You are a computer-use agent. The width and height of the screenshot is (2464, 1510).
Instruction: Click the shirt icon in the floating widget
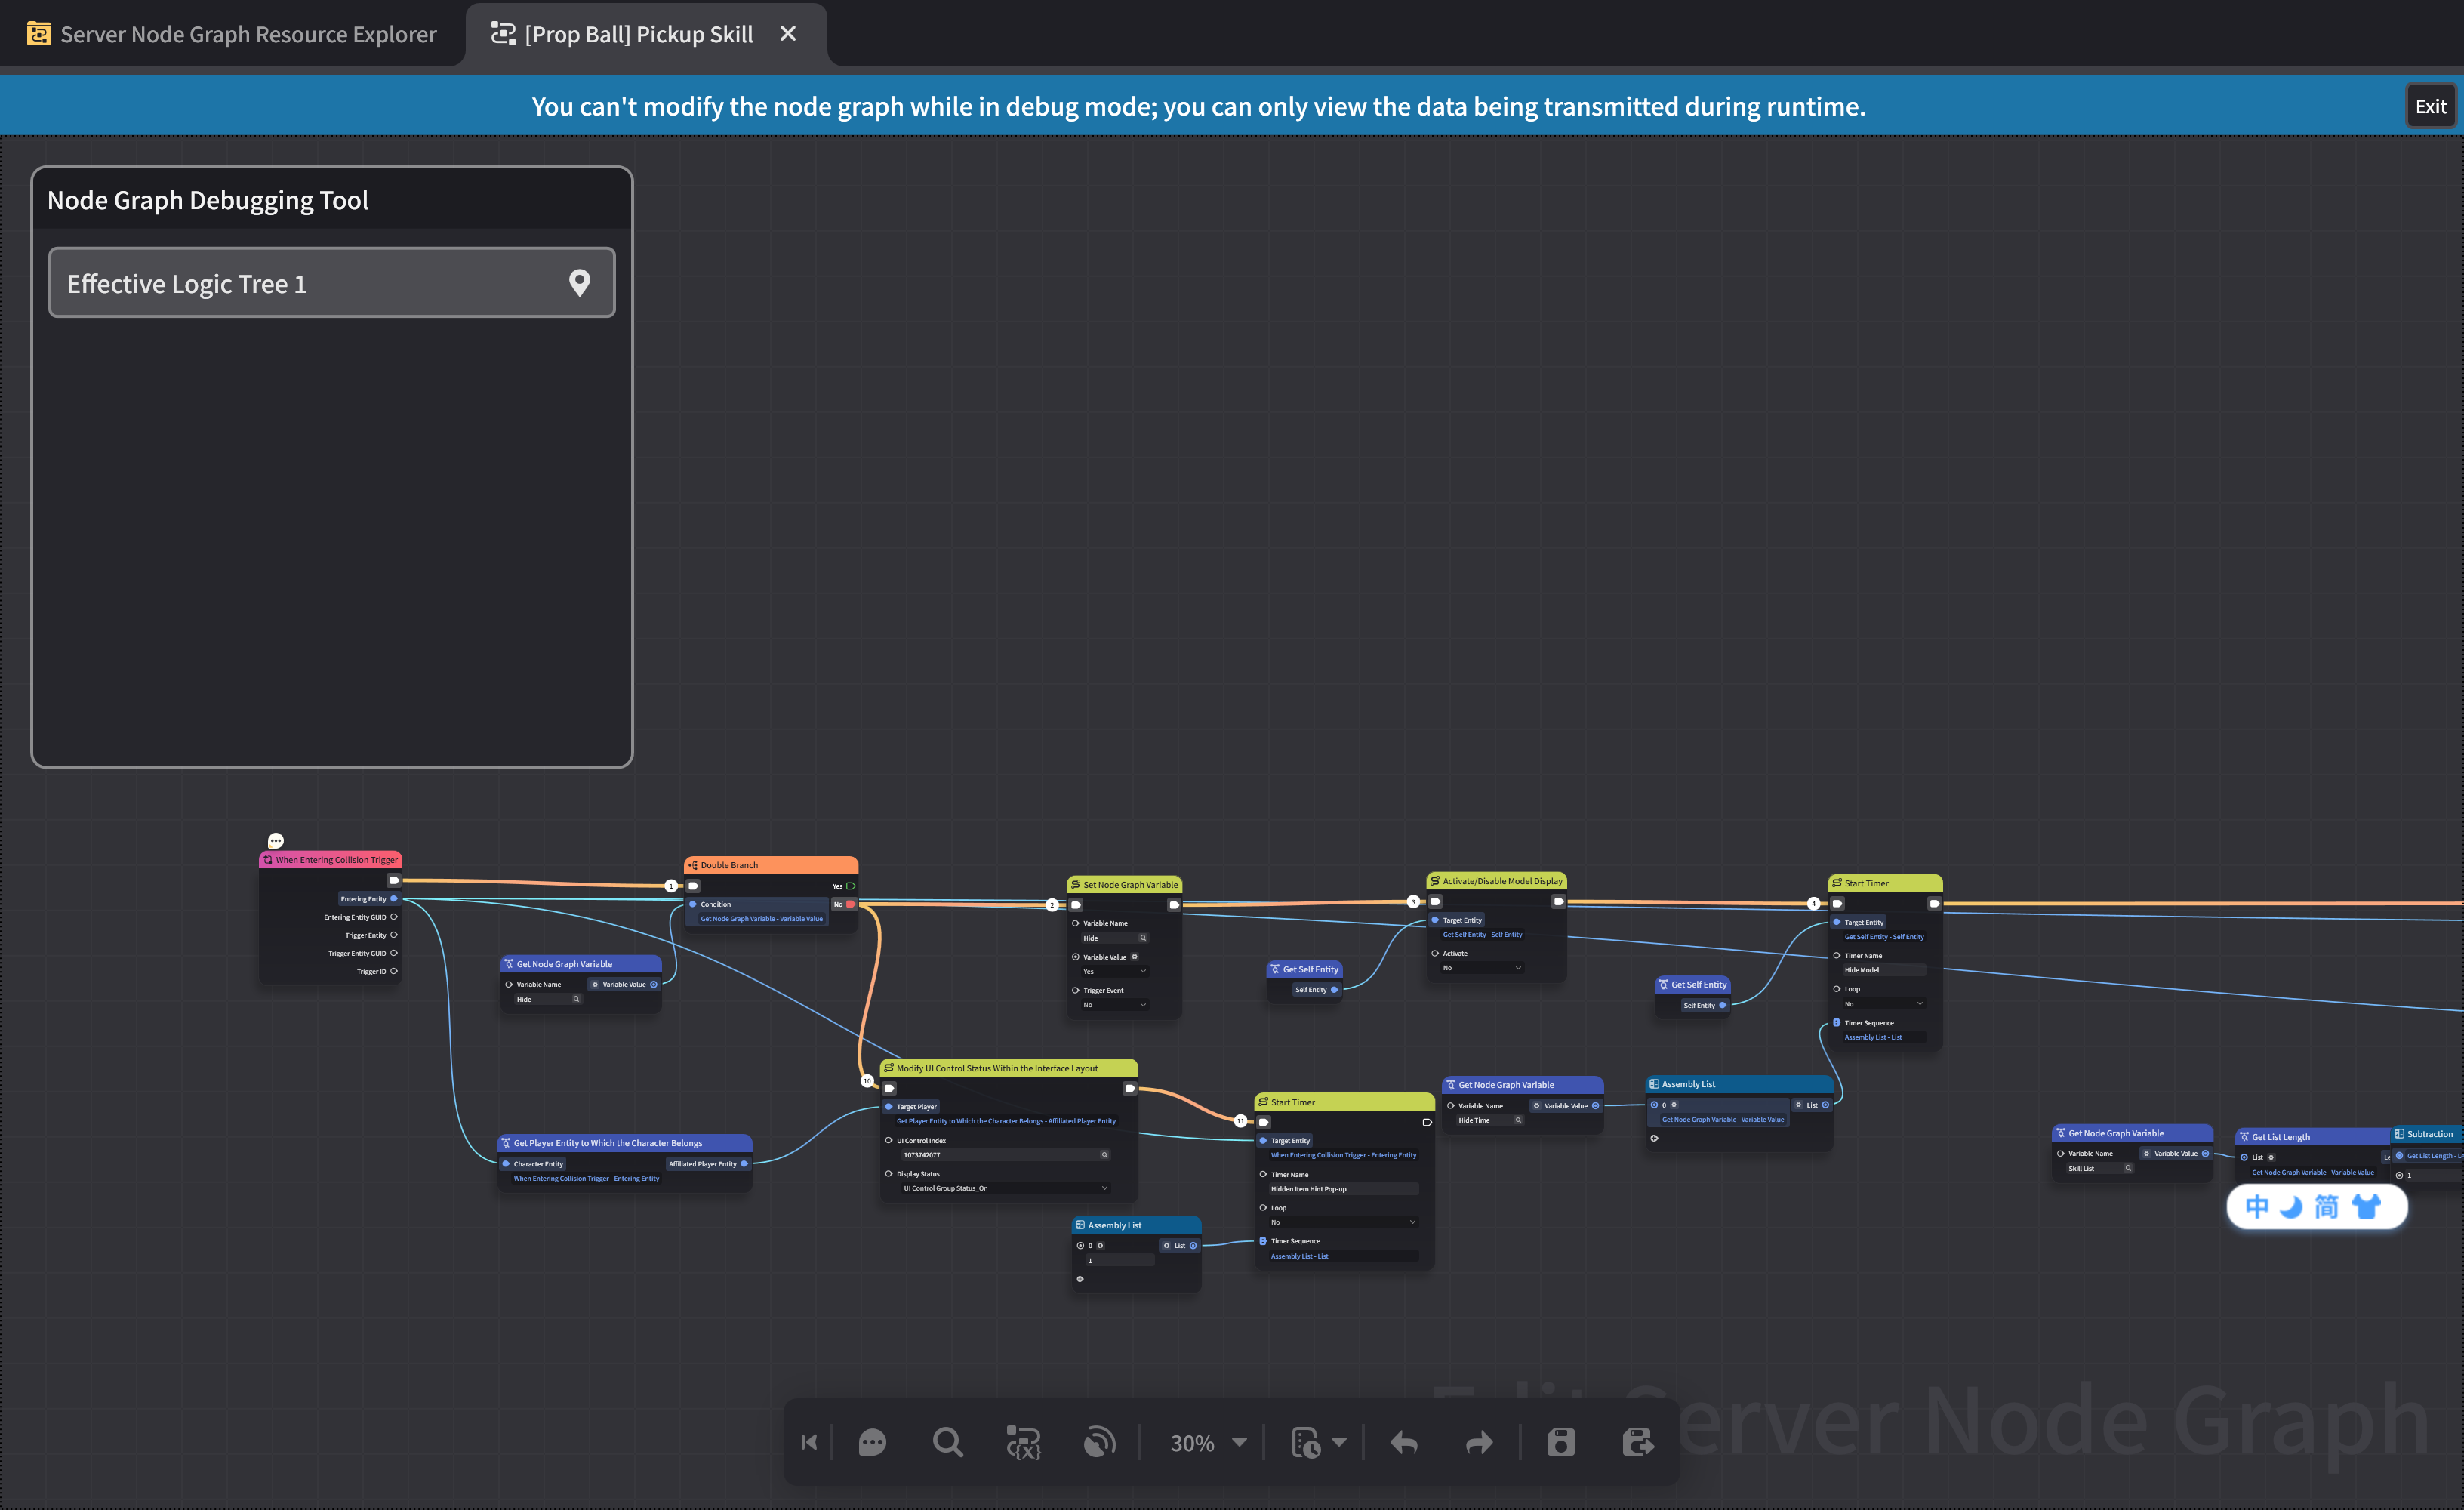2366,1207
